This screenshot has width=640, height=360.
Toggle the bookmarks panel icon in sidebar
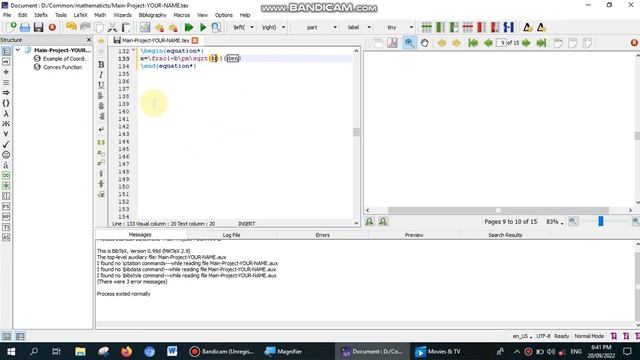click(x=6, y=62)
